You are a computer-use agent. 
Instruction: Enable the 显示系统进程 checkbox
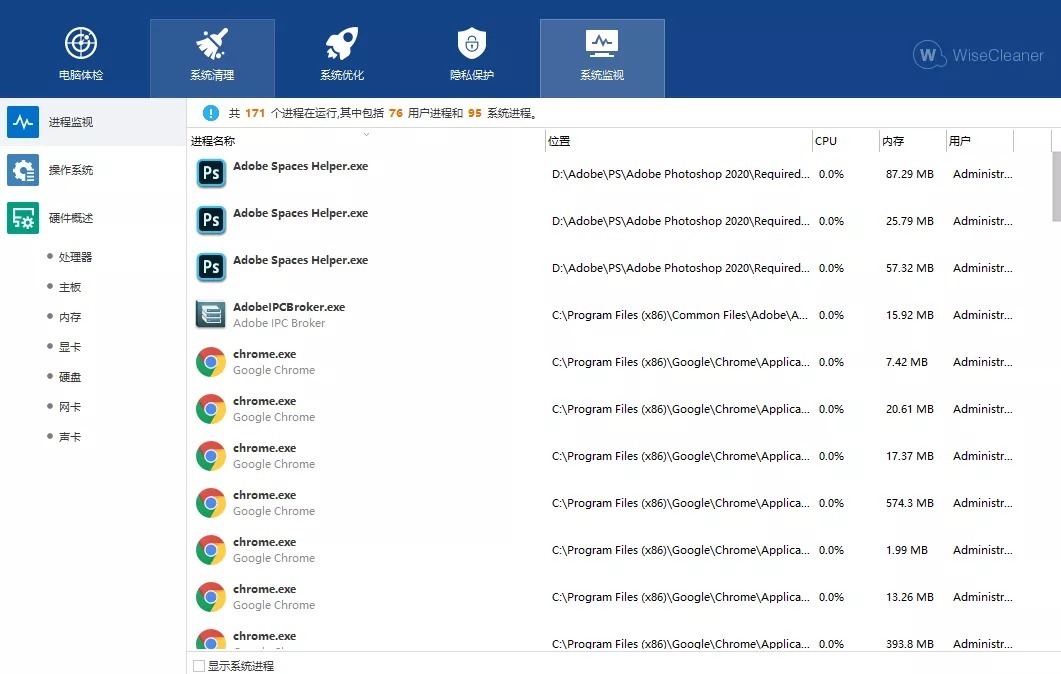pyautogui.click(x=198, y=665)
